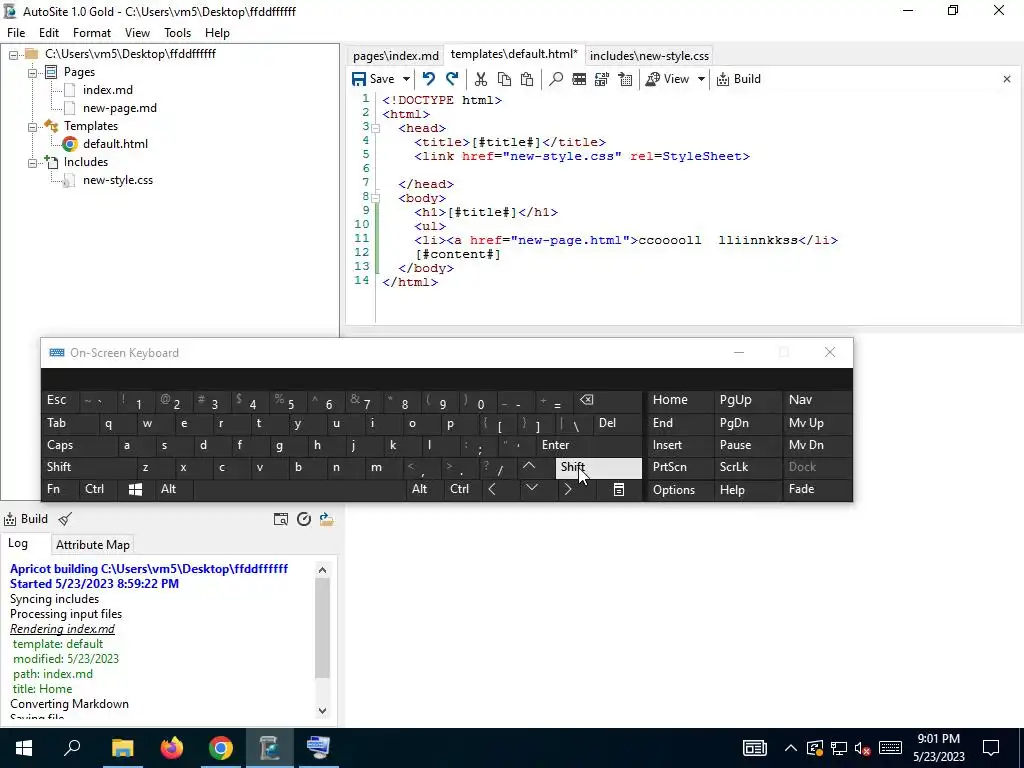Click Build button in editor toolbar
The image size is (1024, 768).
739,79
